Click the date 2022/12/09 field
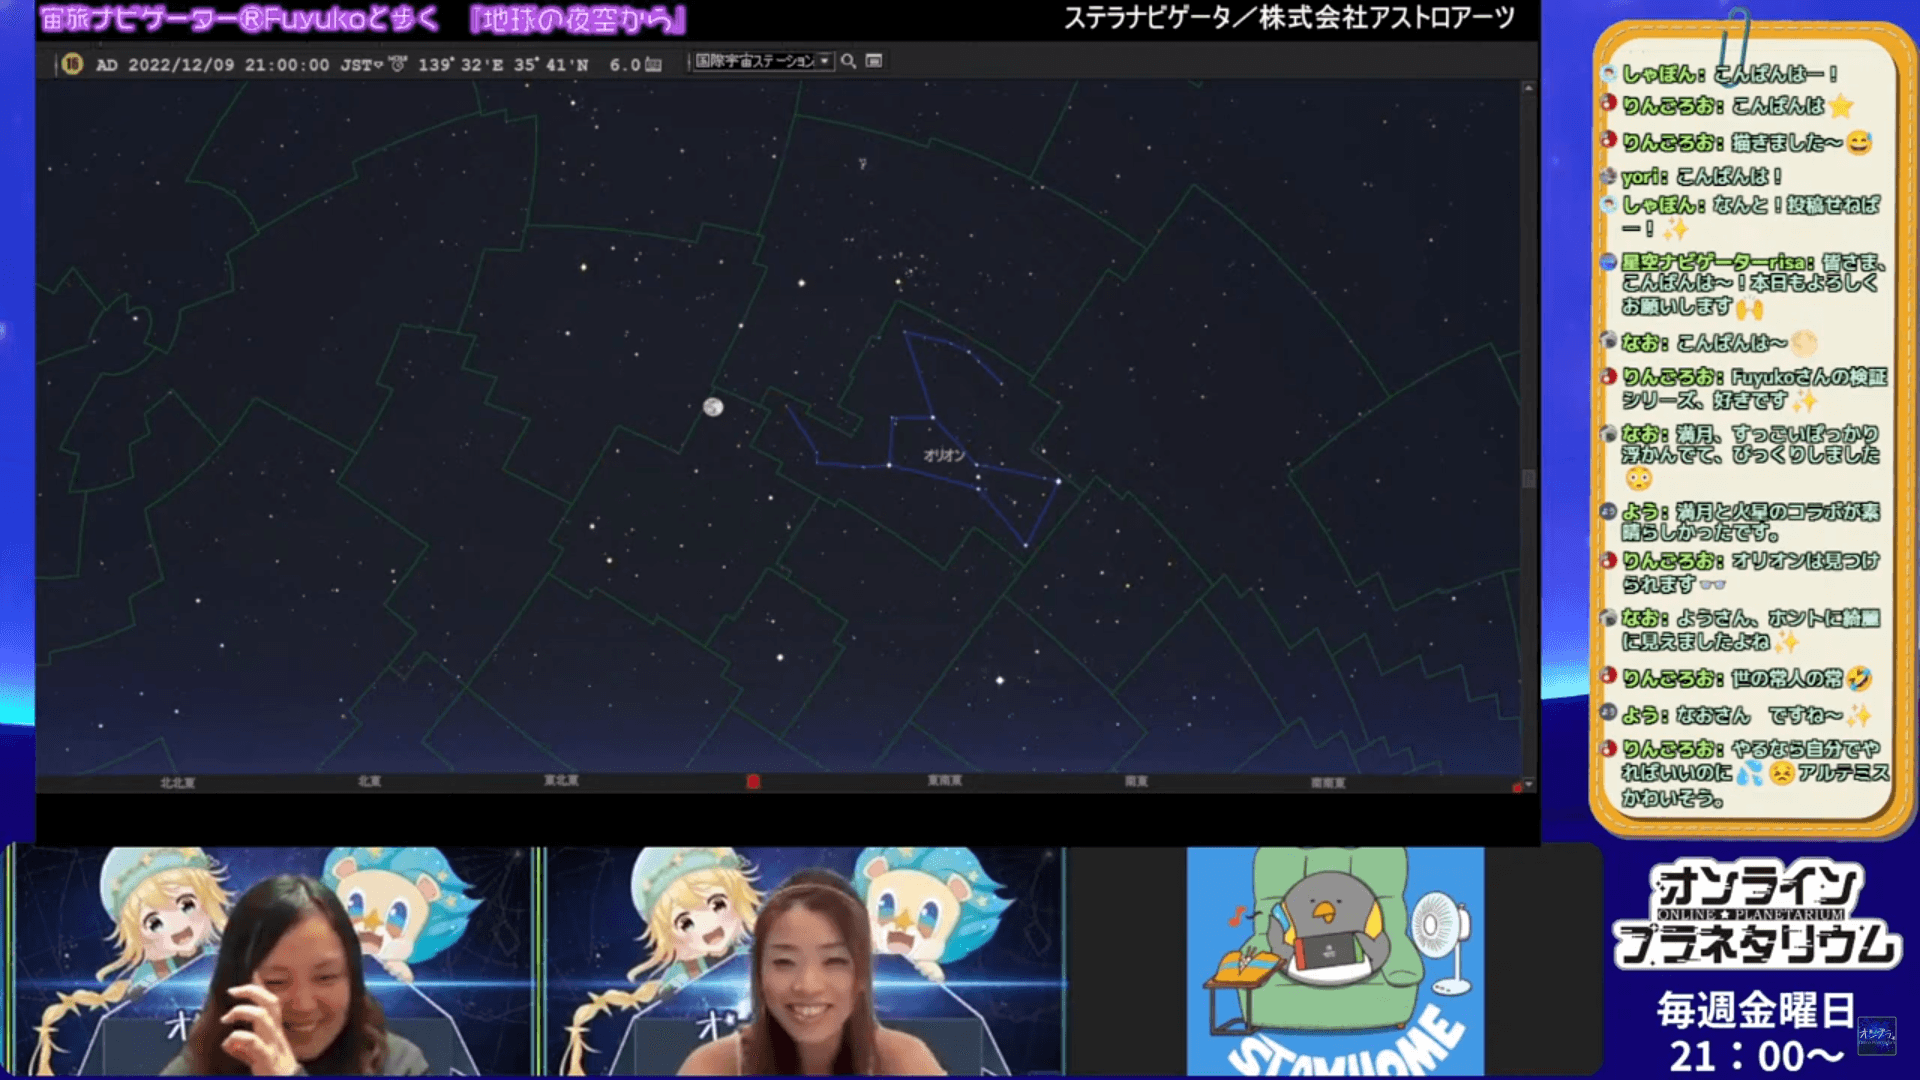 tap(181, 65)
